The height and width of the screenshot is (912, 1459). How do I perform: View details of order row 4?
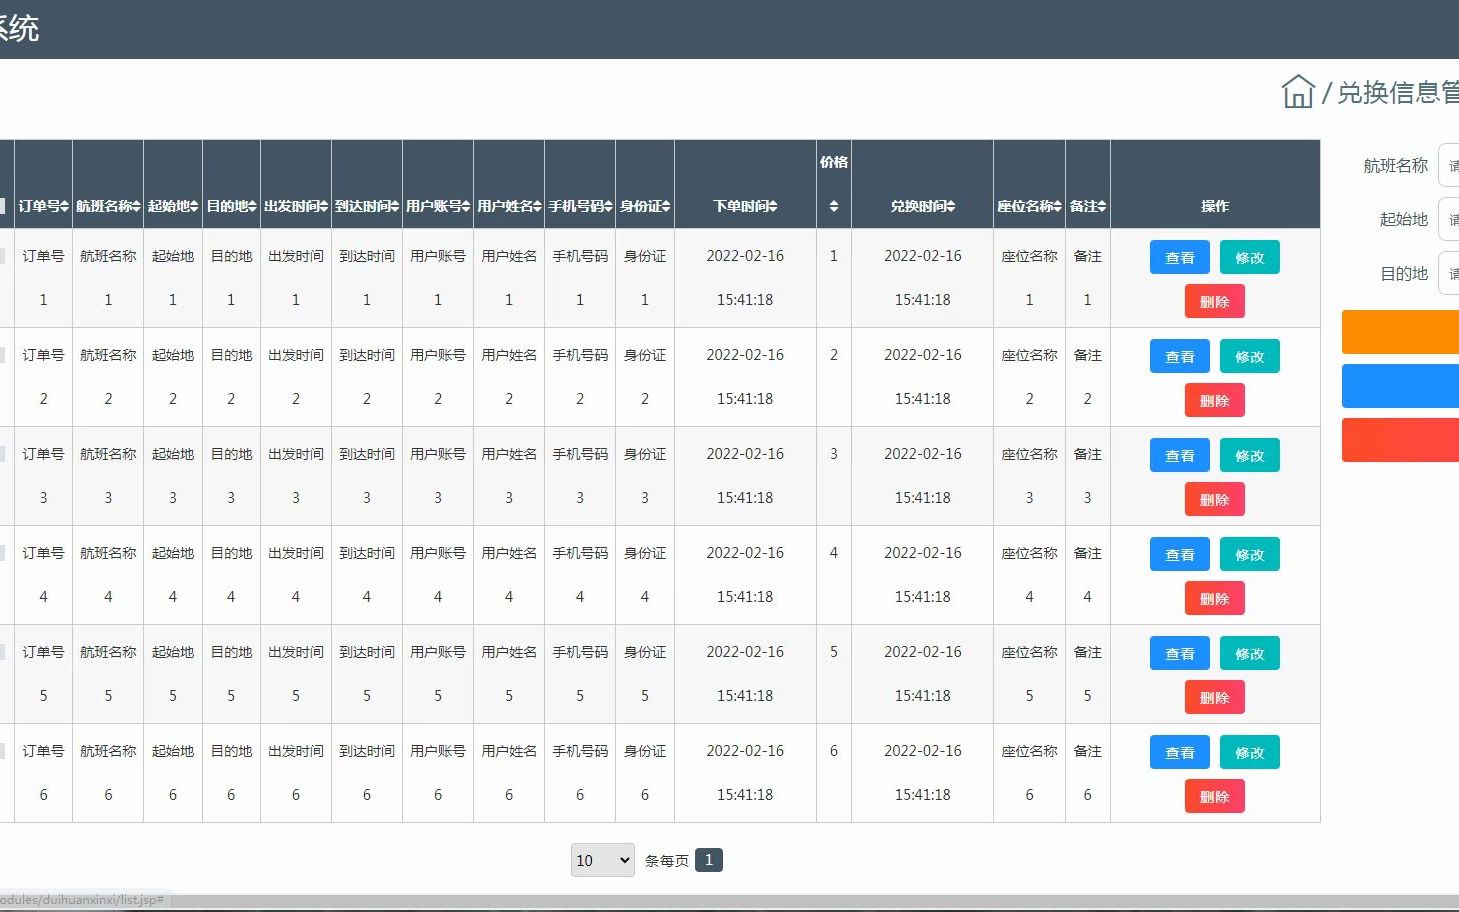[1180, 554]
